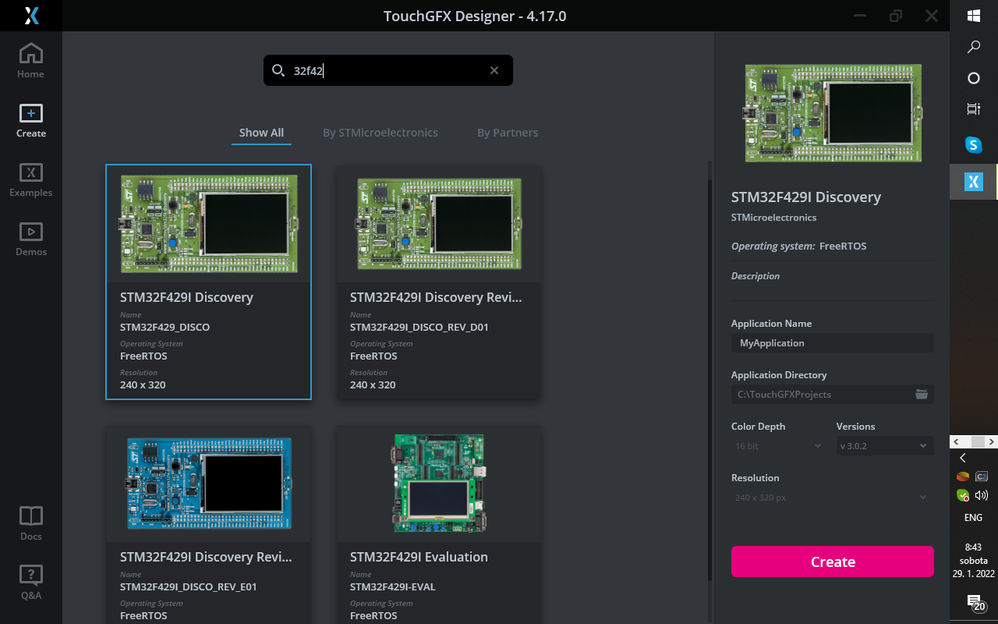Open Windows search from the taskbar
This screenshot has width=998, height=624.
[x=973, y=46]
